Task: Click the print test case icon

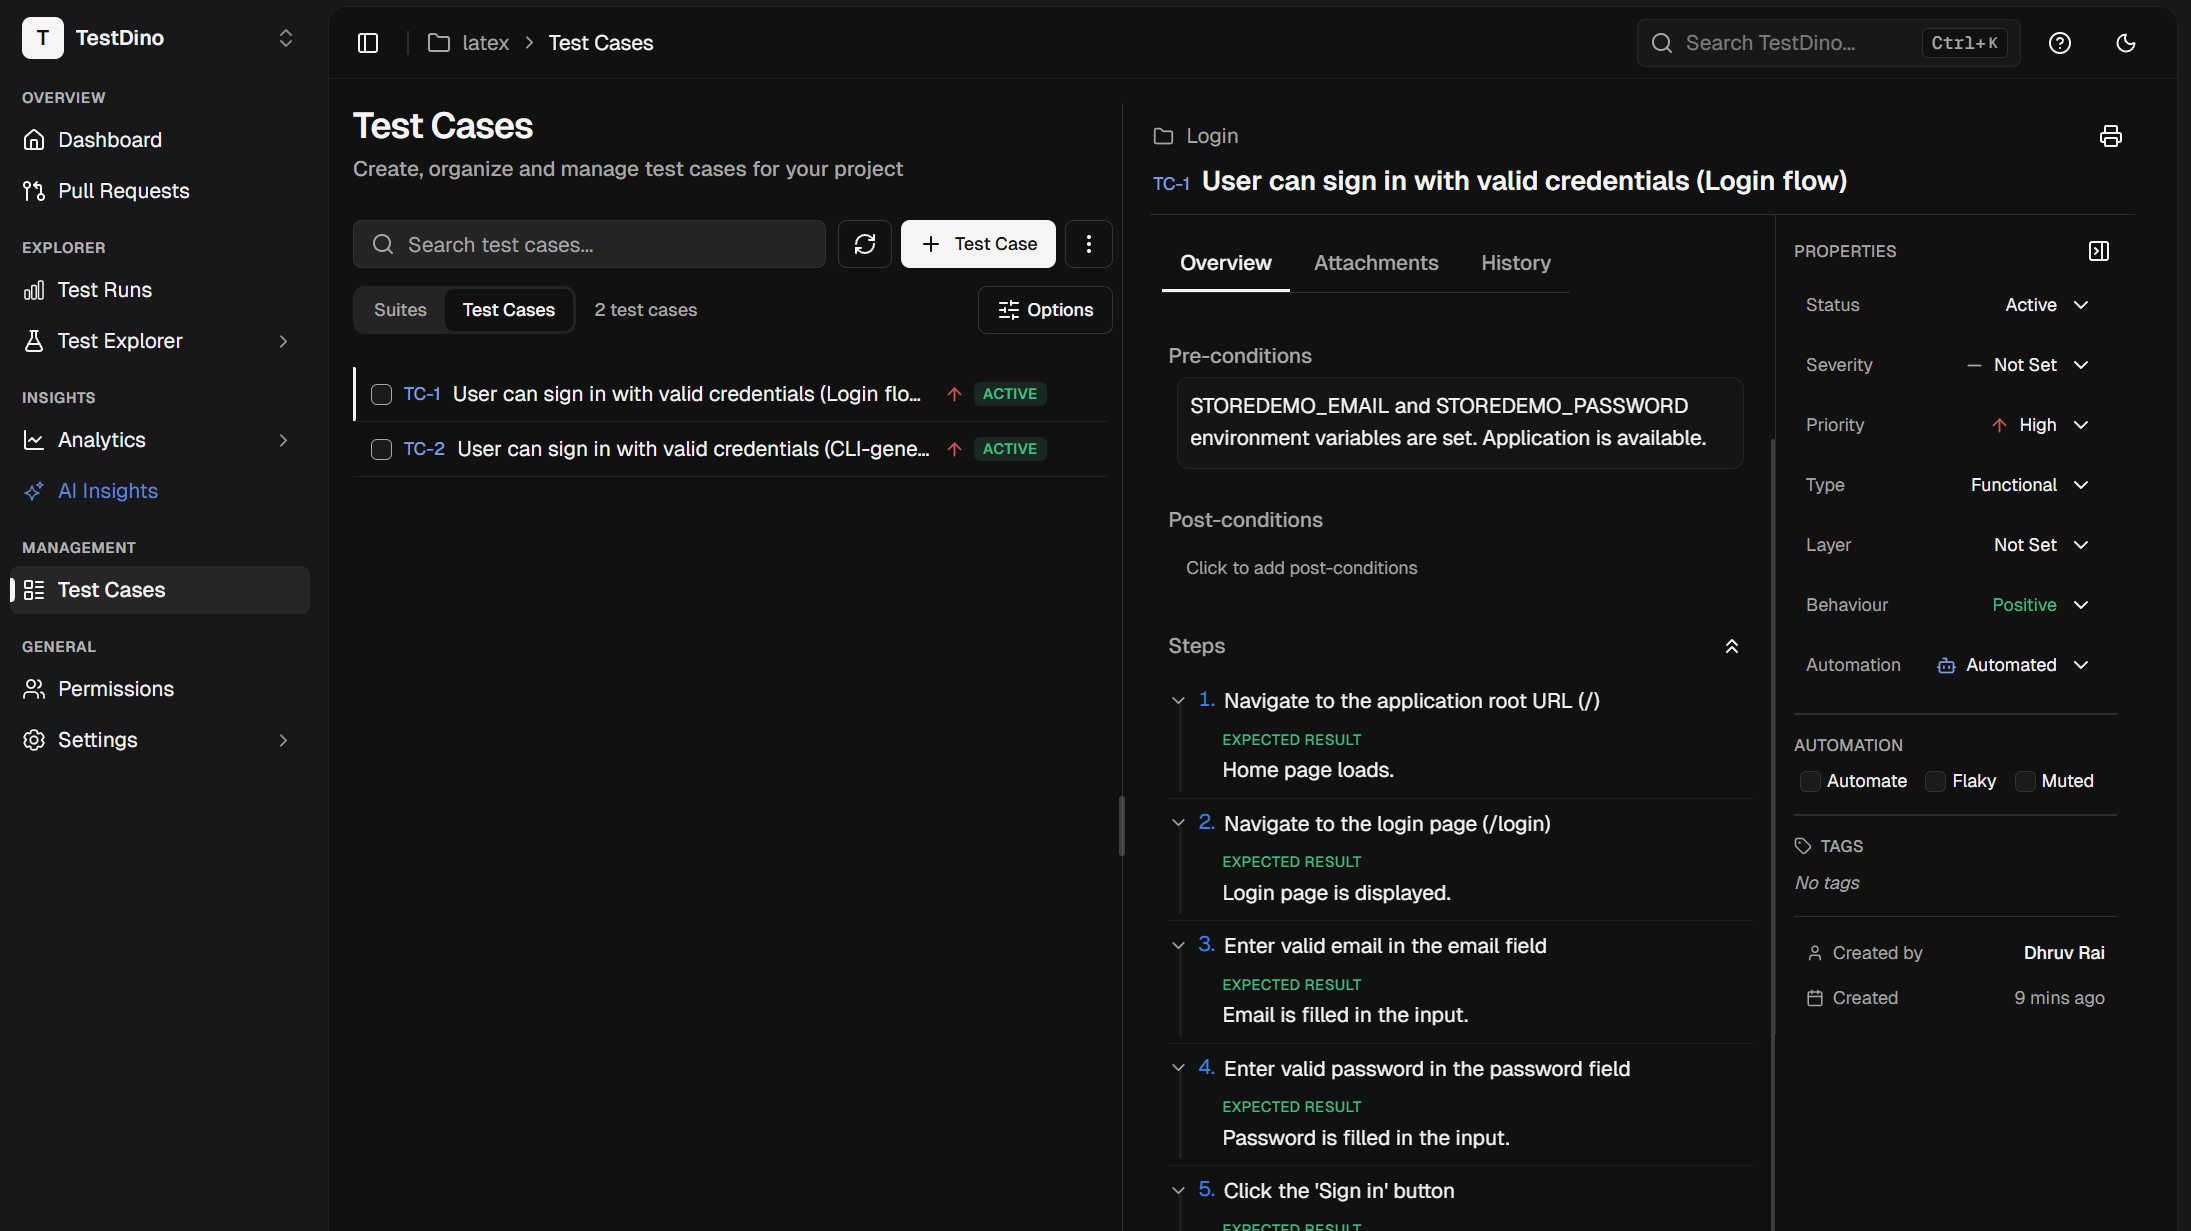Action: coord(2110,136)
